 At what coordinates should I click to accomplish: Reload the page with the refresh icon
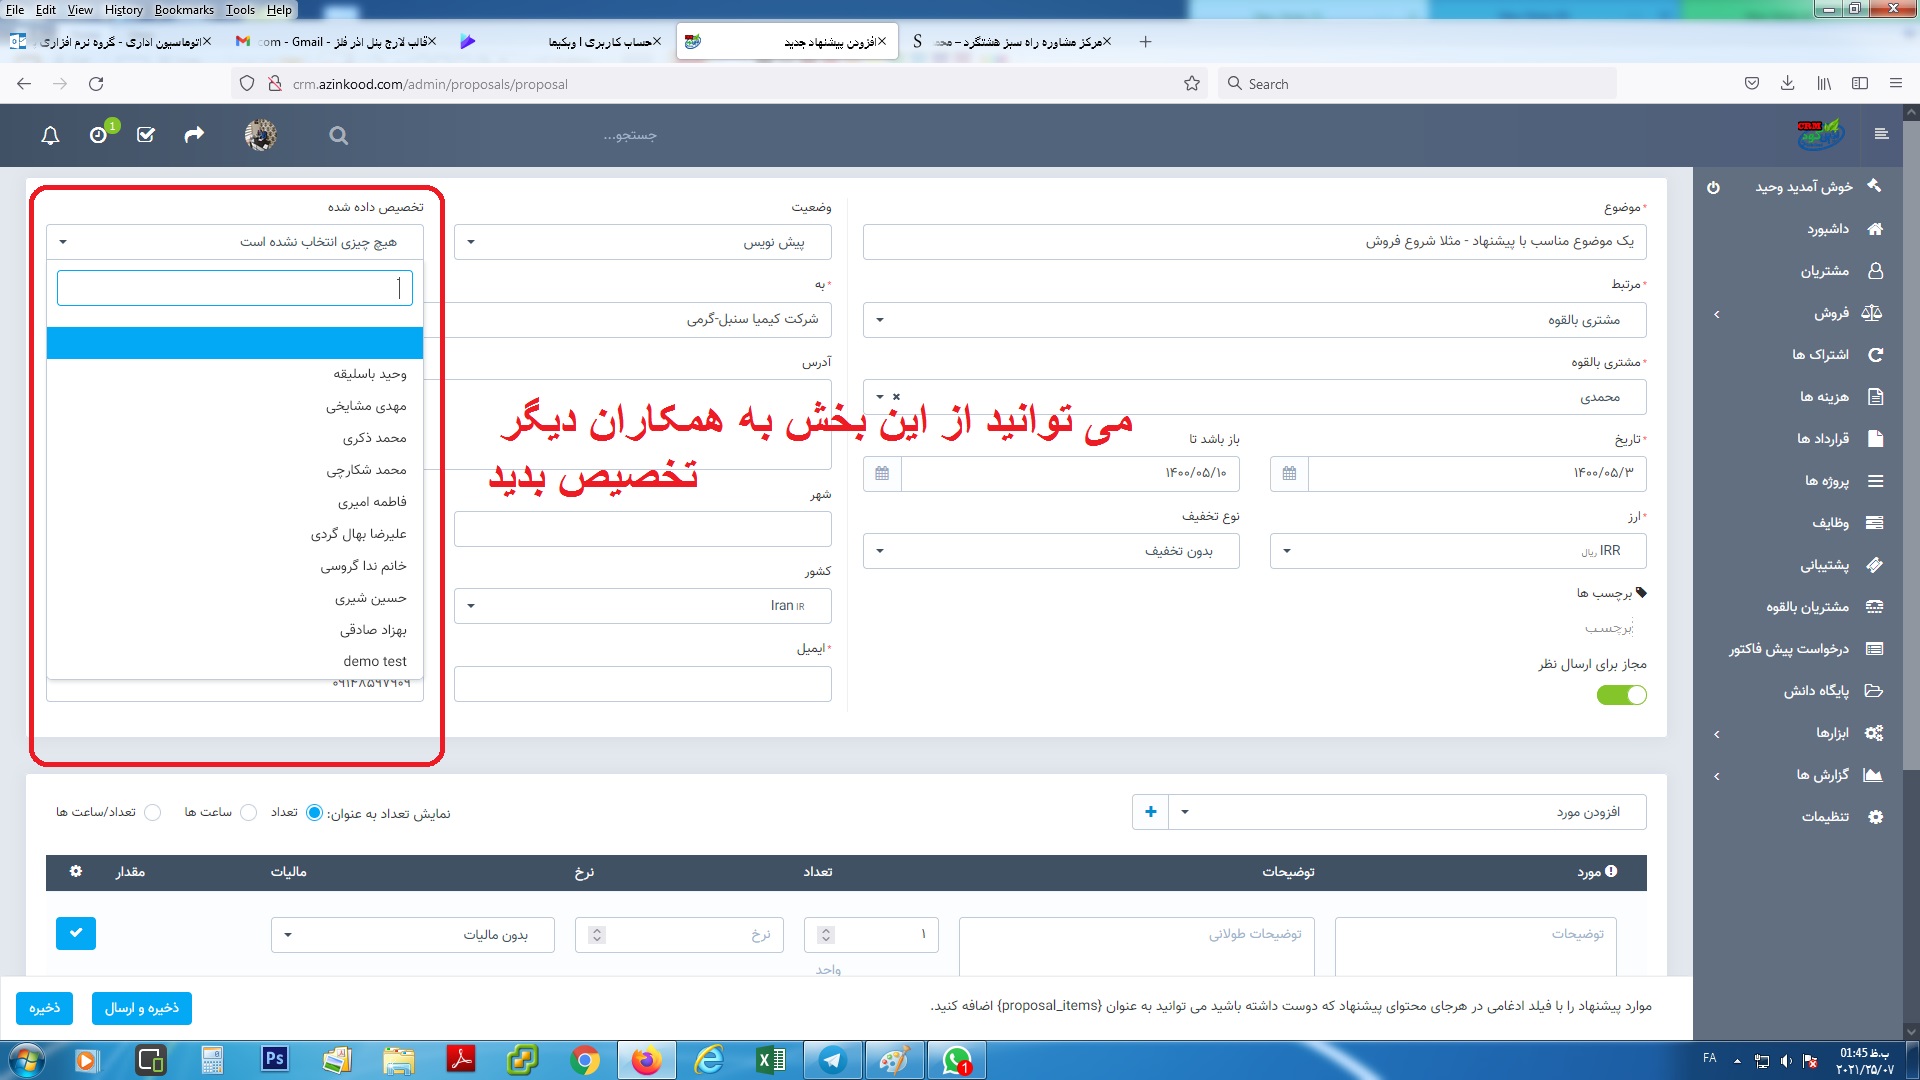pyautogui.click(x=96, y=84)
